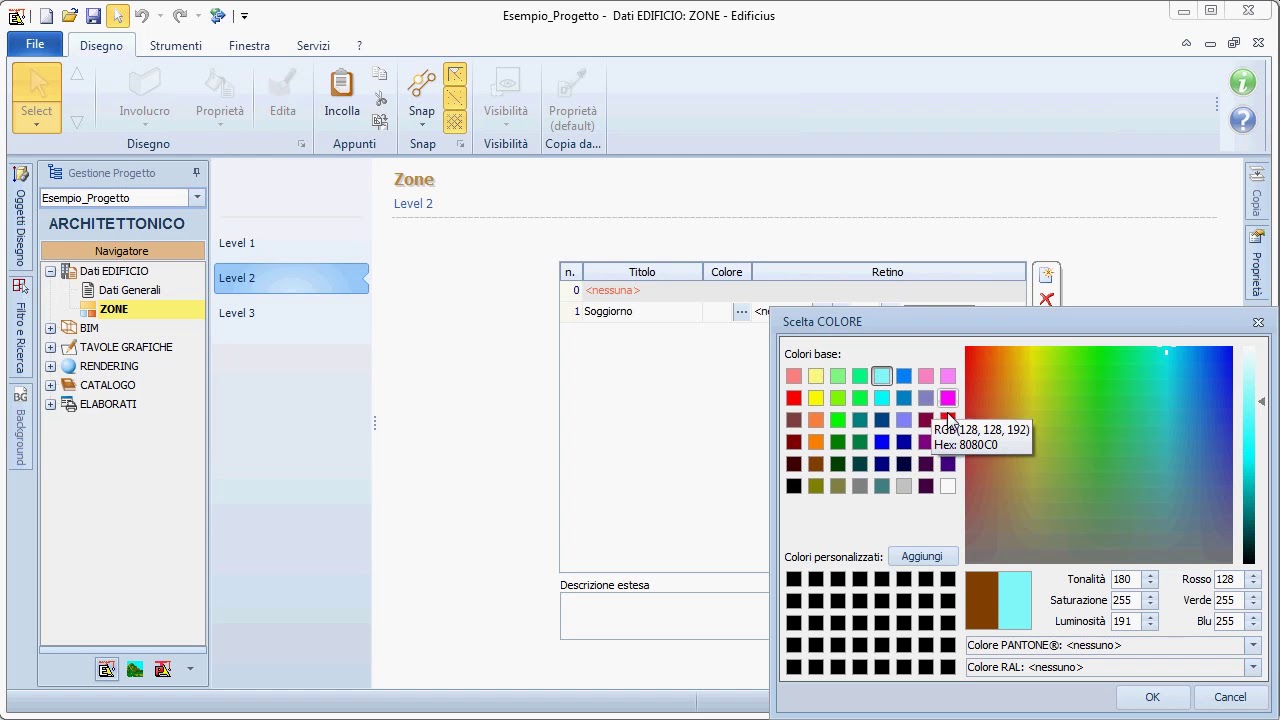Switch to the Finestra tab
Viewport: 1280px width, 720px height.
tap(249, 46)
